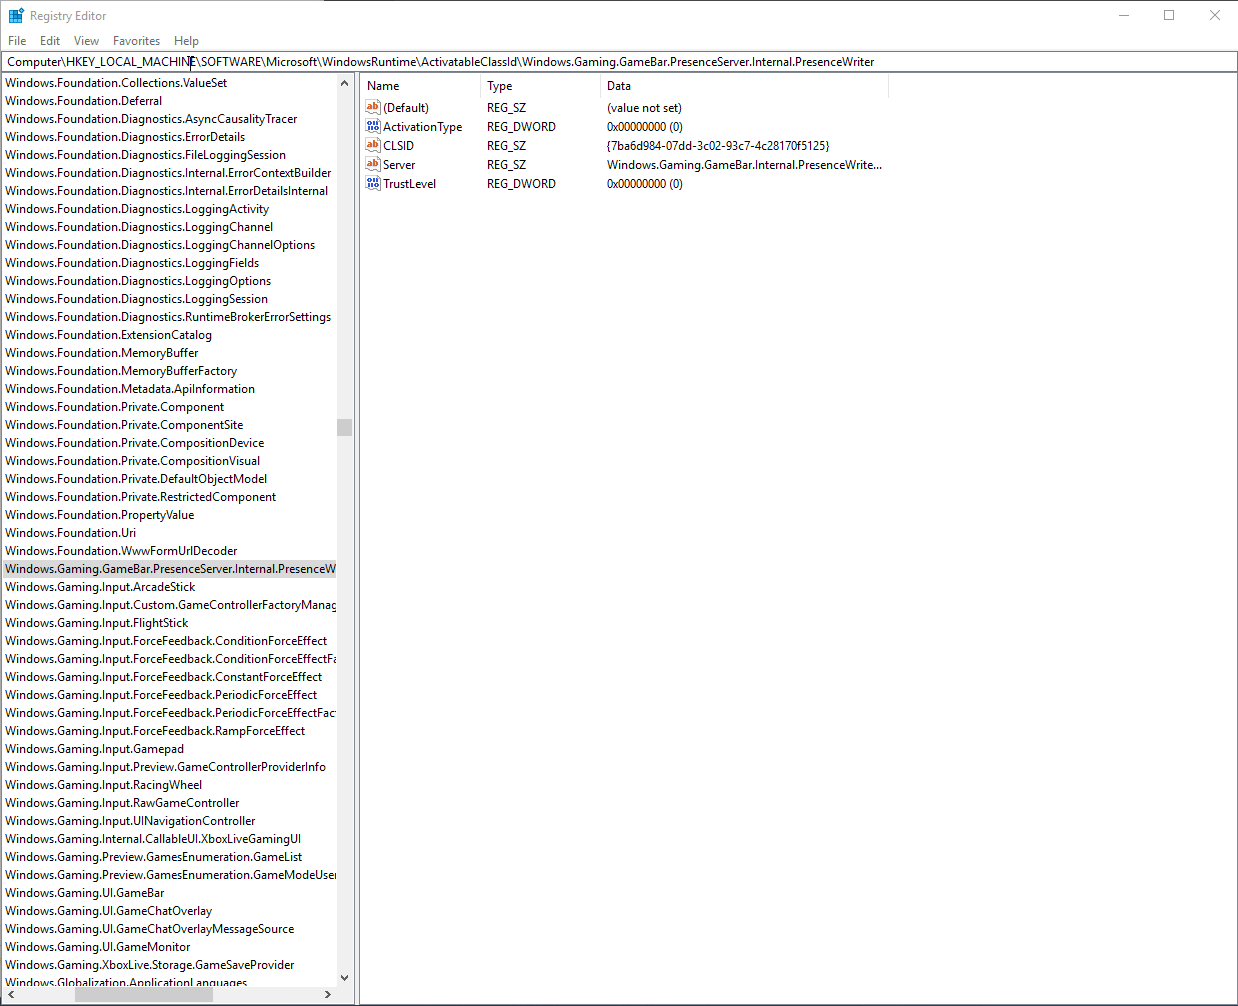This screenshot has height=1006, width=1238.
Task: Select key Windows.Foundation.Private.DefaultObjectModel
Action: pyautogui.click(x=136, y=479)
